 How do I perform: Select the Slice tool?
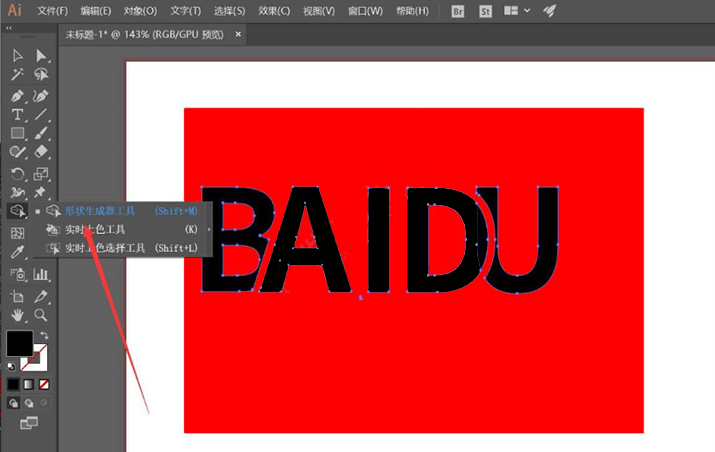click(x=41, y=296)
